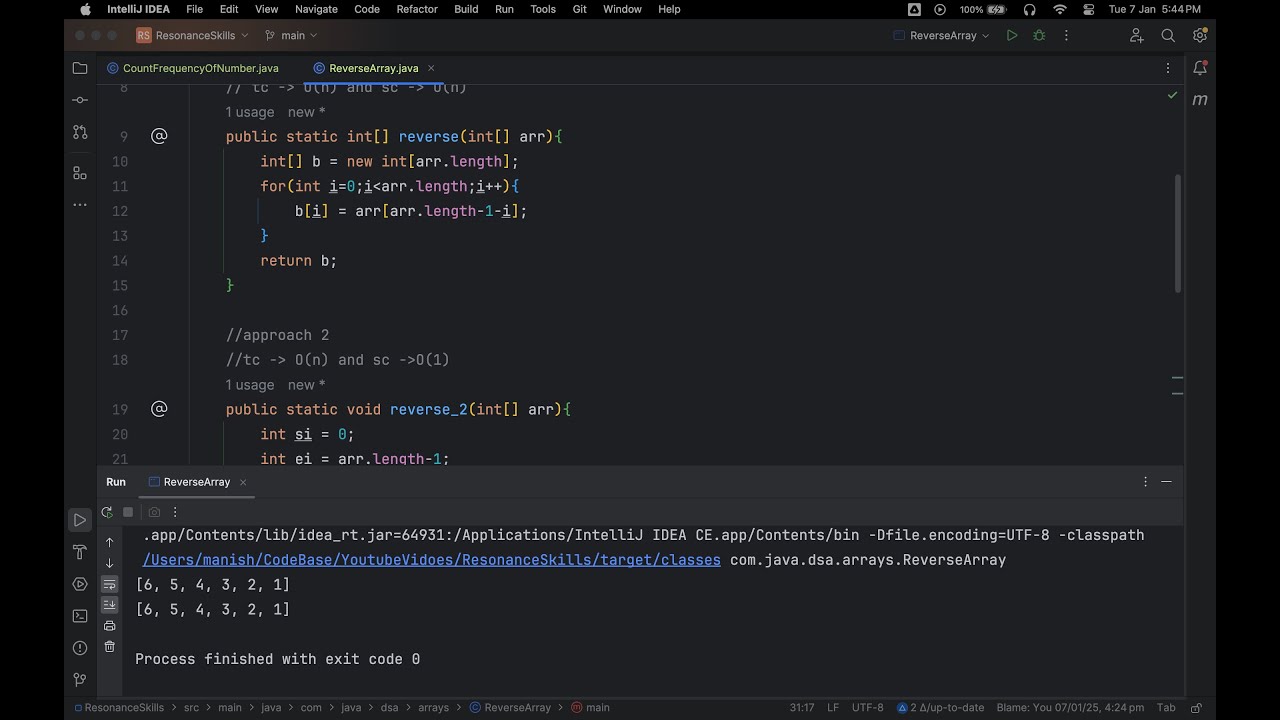Image resolution: width=1280 pixels, height=720 pixels.
Task: Open Notifications bell icon
Action: point(1200,68)
